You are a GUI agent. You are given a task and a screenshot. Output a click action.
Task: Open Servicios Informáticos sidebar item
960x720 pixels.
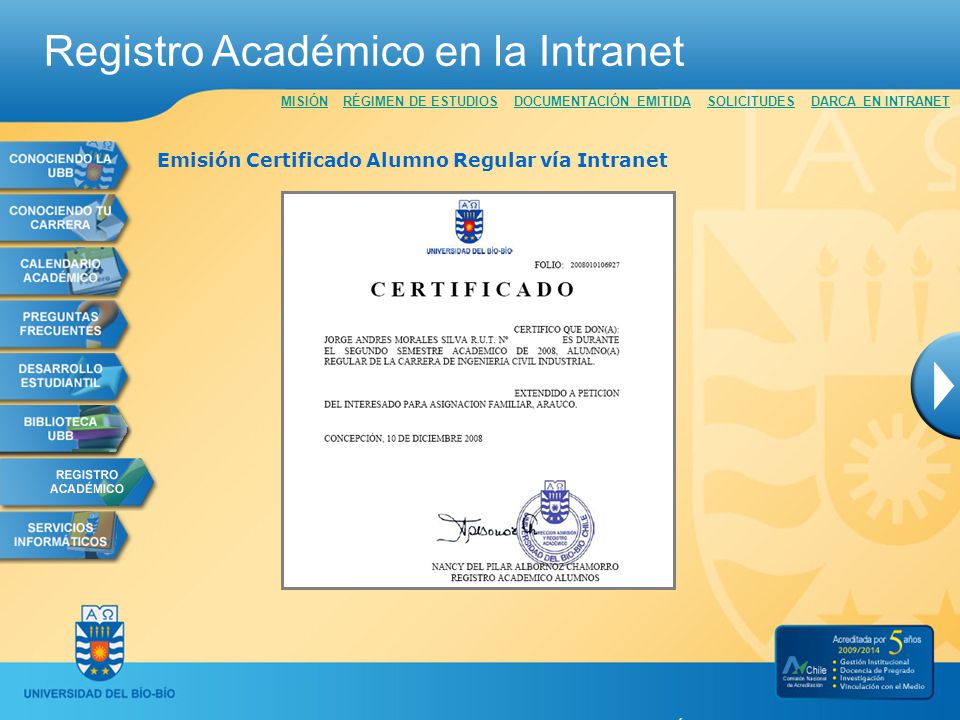(63, 534)
